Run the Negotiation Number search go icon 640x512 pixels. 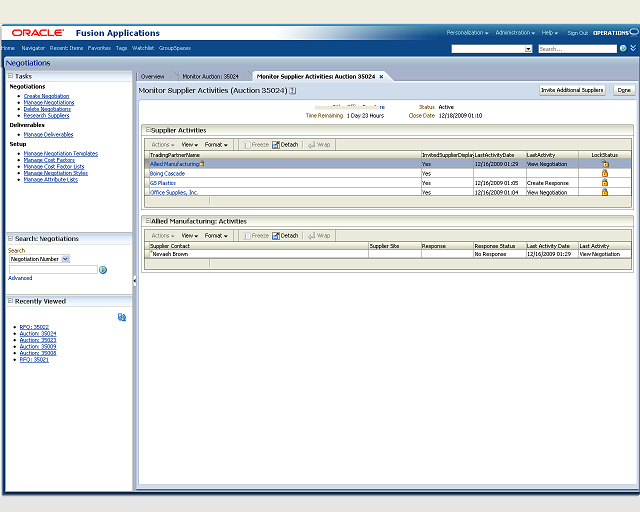(103, 270)
